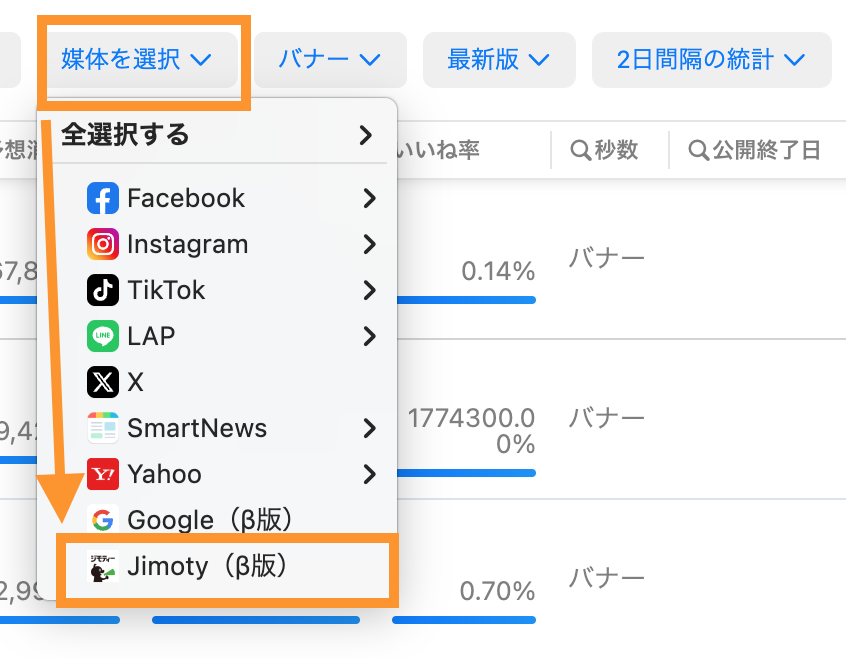Click the 0.14% いいね率 progress bar
846x658 pixels.
pos(464,299)
